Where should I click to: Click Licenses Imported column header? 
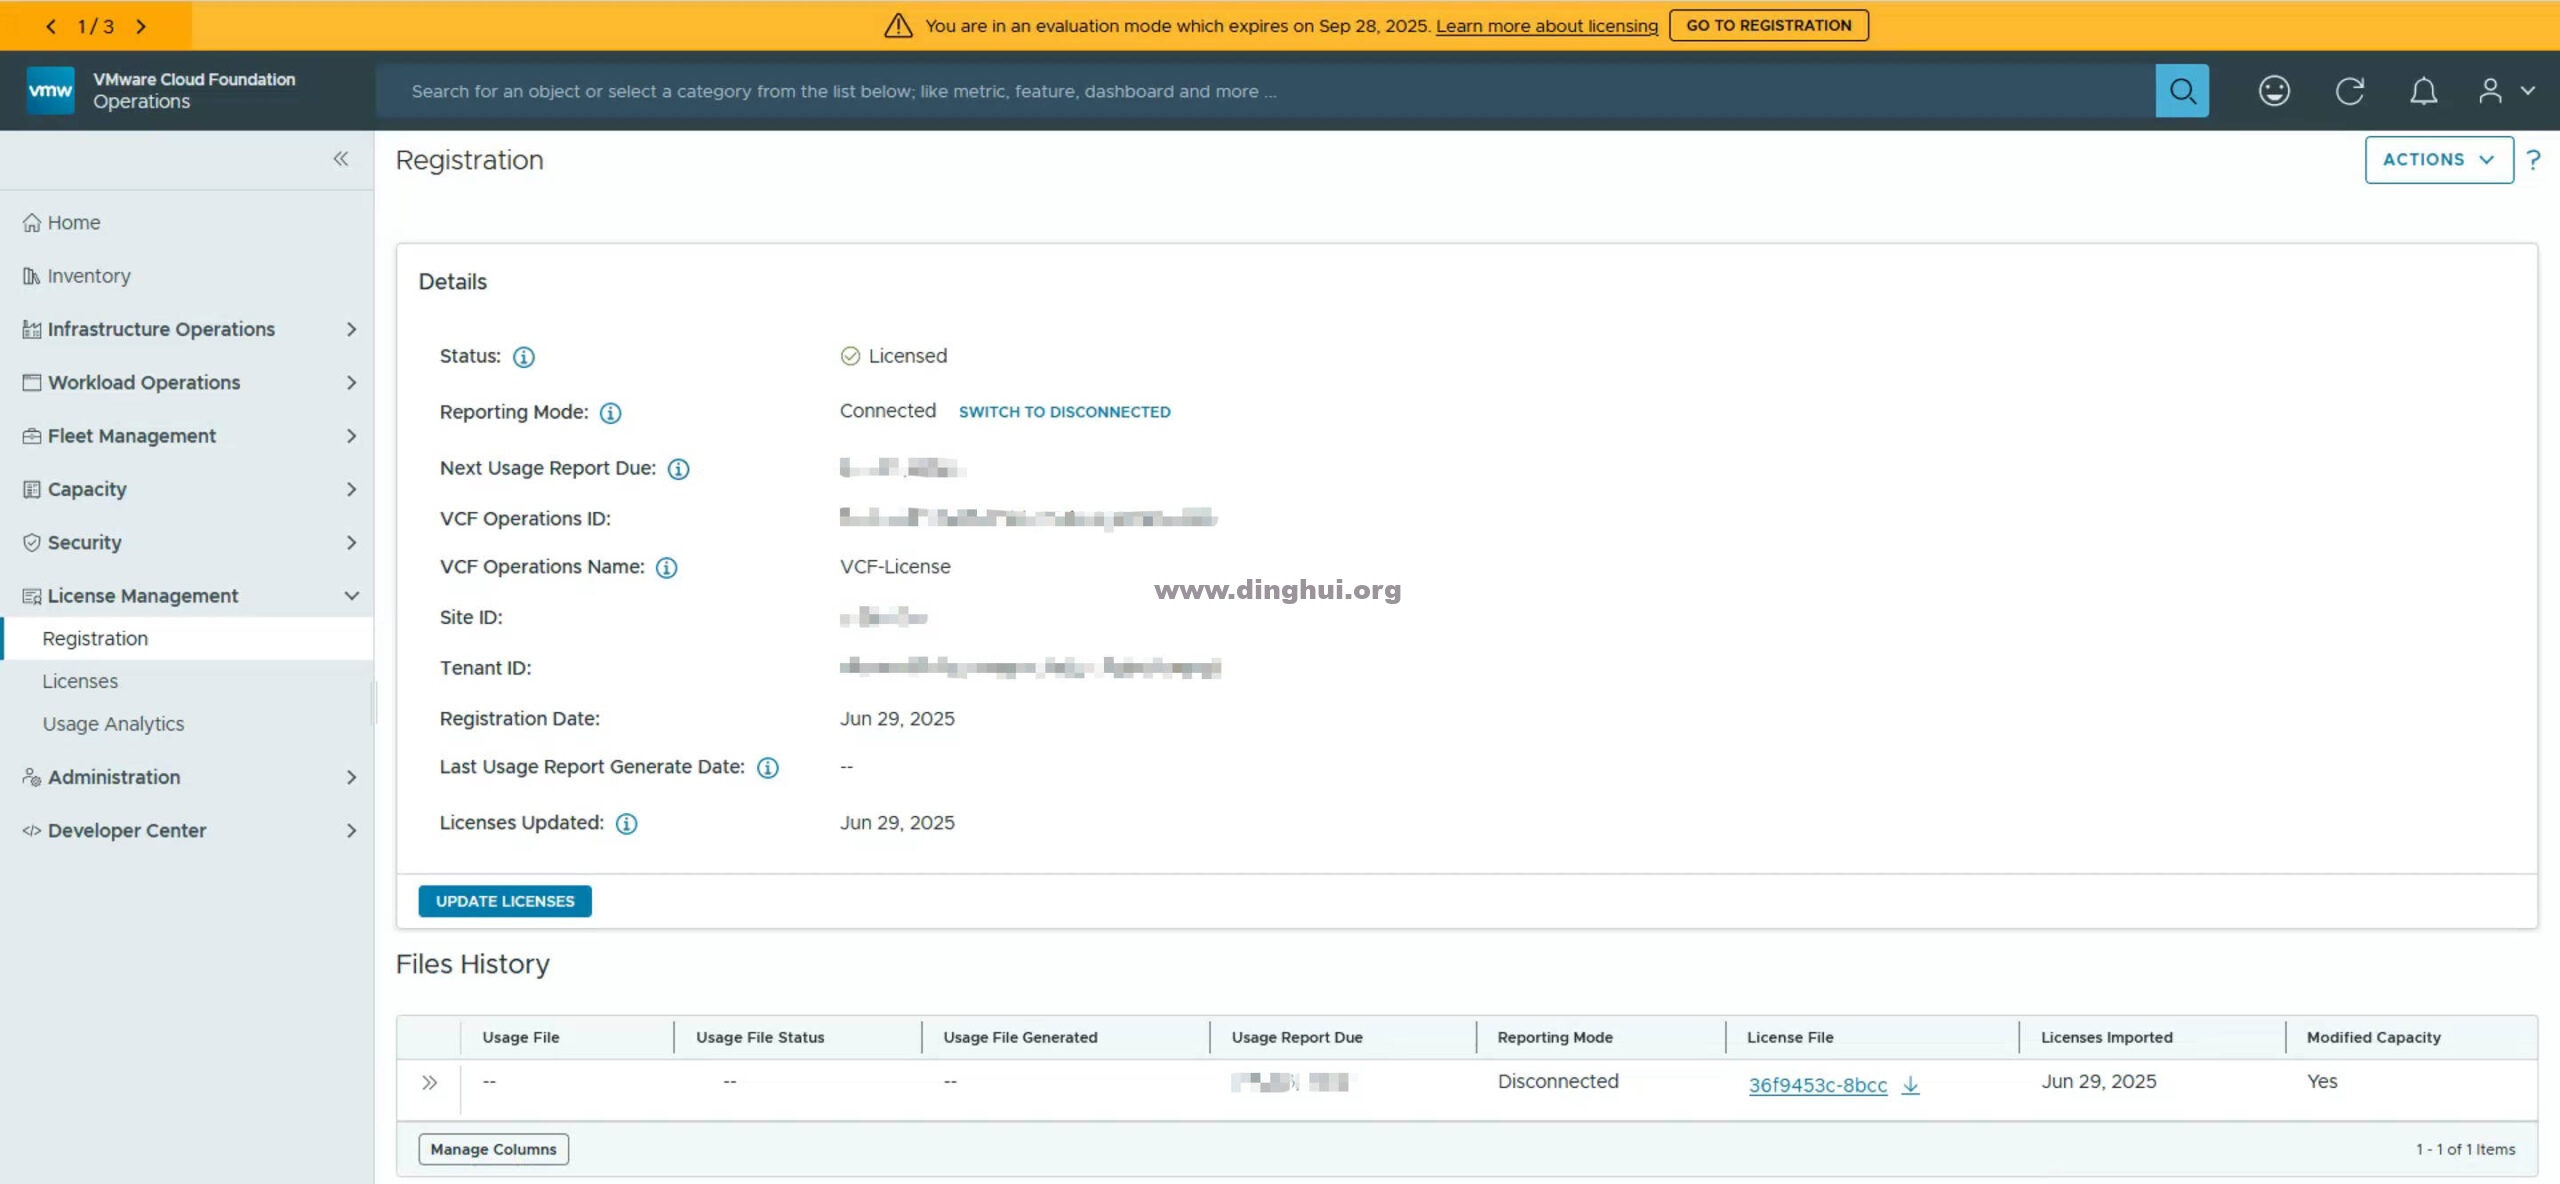click(x=2106, y=1038)
